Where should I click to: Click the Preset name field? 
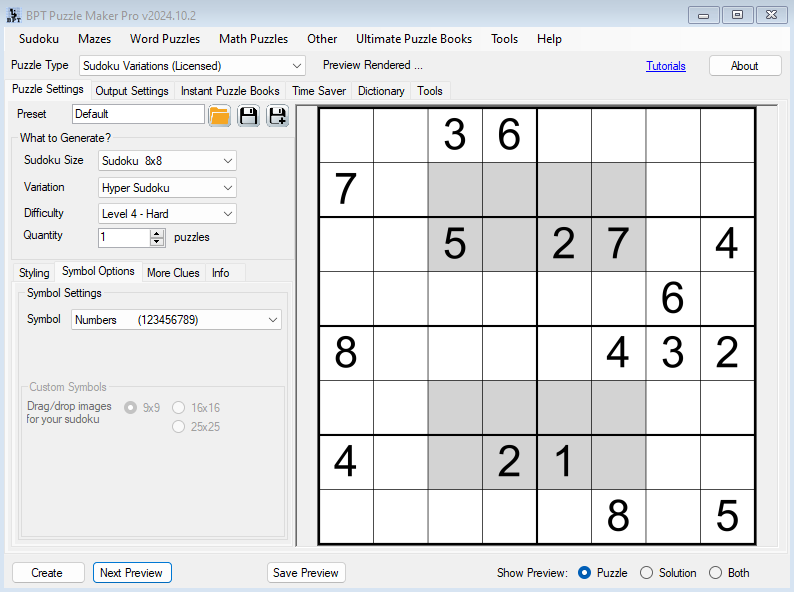(138, 114)
